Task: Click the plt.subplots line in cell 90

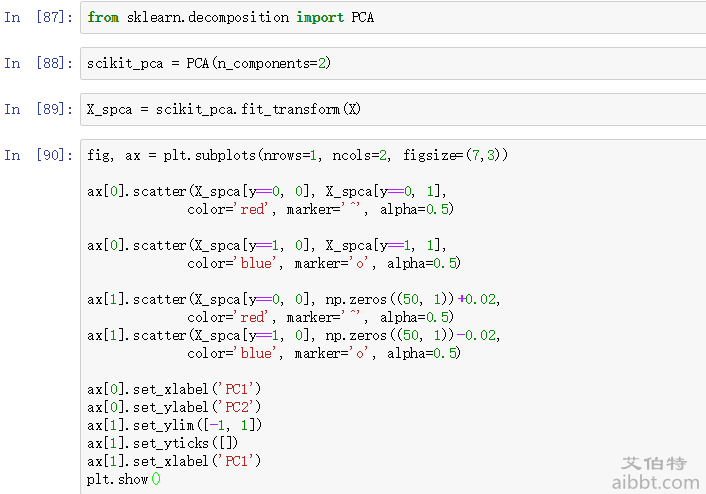Action: [x=297, y=155]
